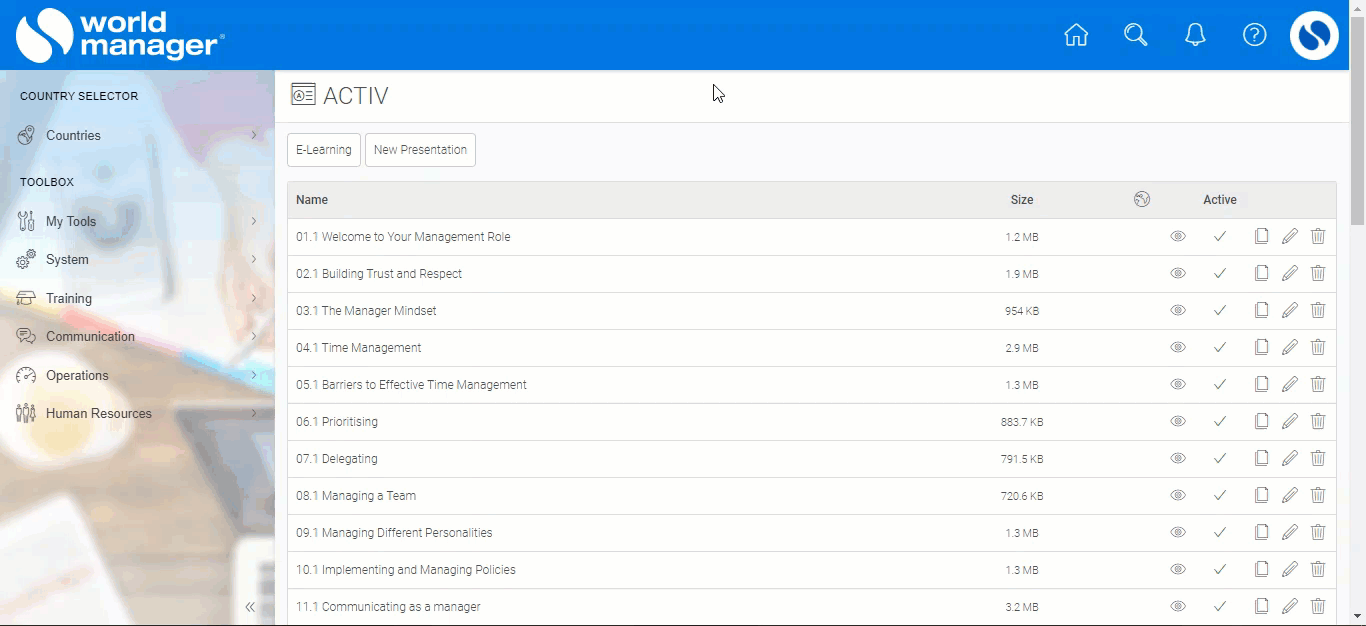The image size is (1366, 626).
Task: Click the E-Learning button
Action: [x=324, y=150]
